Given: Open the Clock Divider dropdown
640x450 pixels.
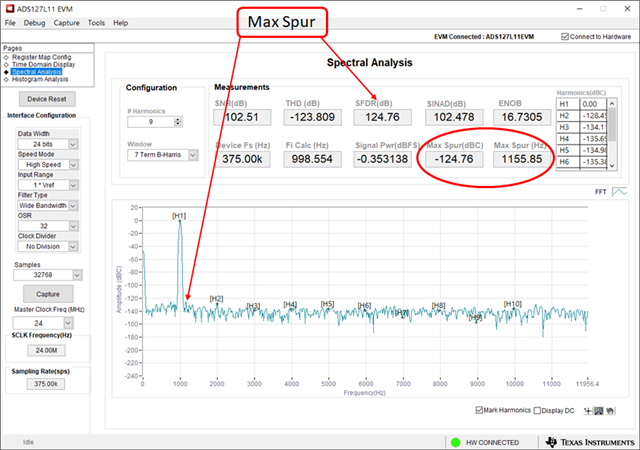Looking at the screenshot, I should pyautogui.click(x=73, y=246).
